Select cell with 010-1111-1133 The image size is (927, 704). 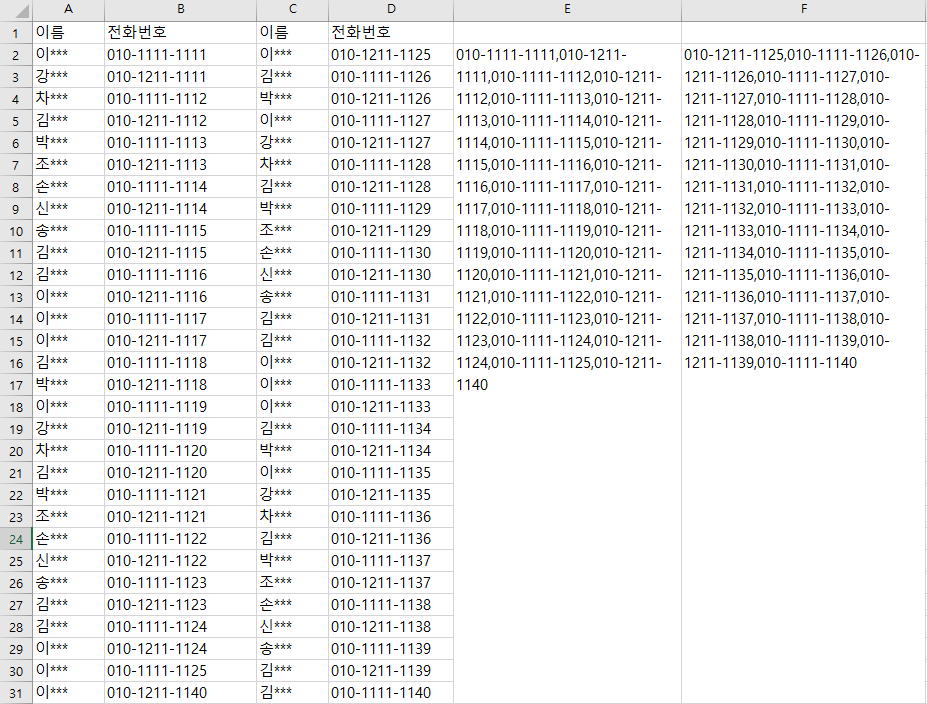pos(391,384)
